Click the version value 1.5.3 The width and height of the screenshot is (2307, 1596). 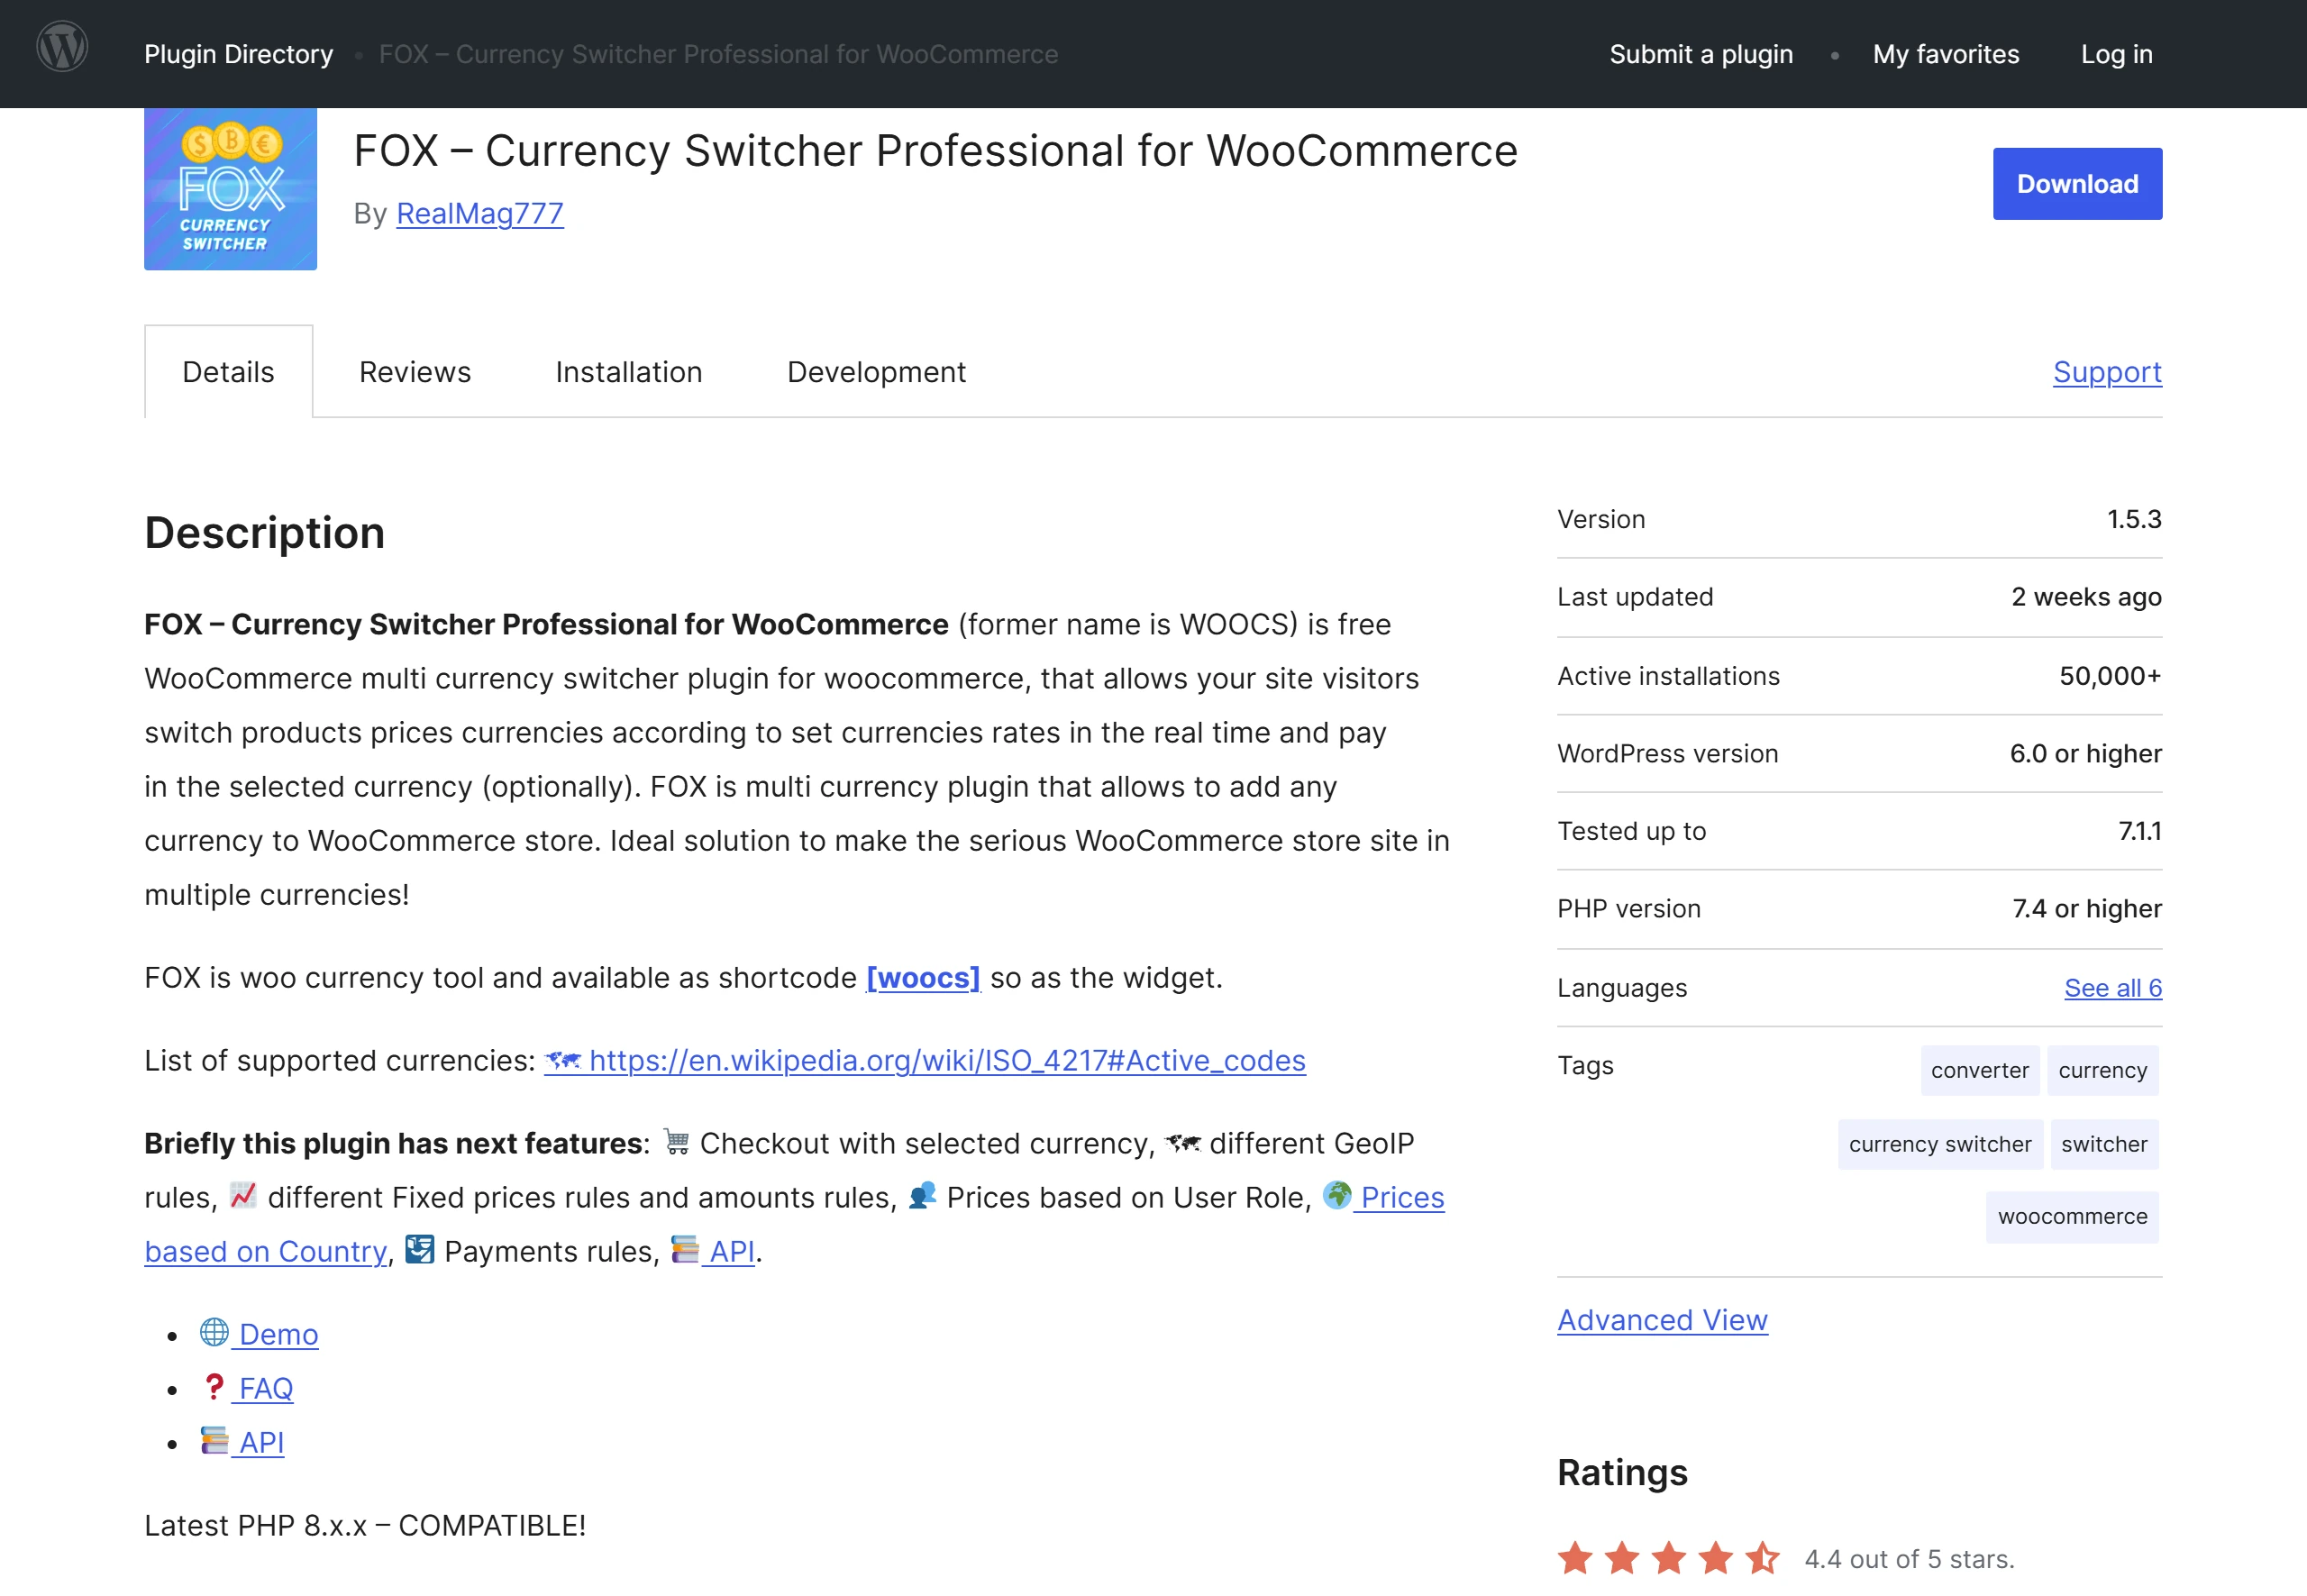2134,519
